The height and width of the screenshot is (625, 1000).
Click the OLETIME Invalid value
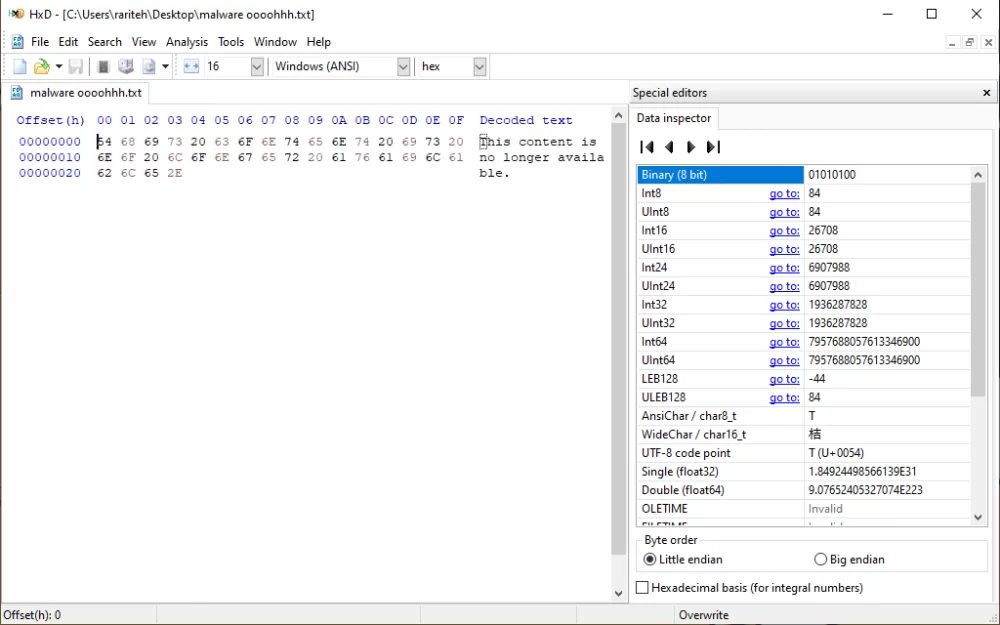tap(825, 509)
